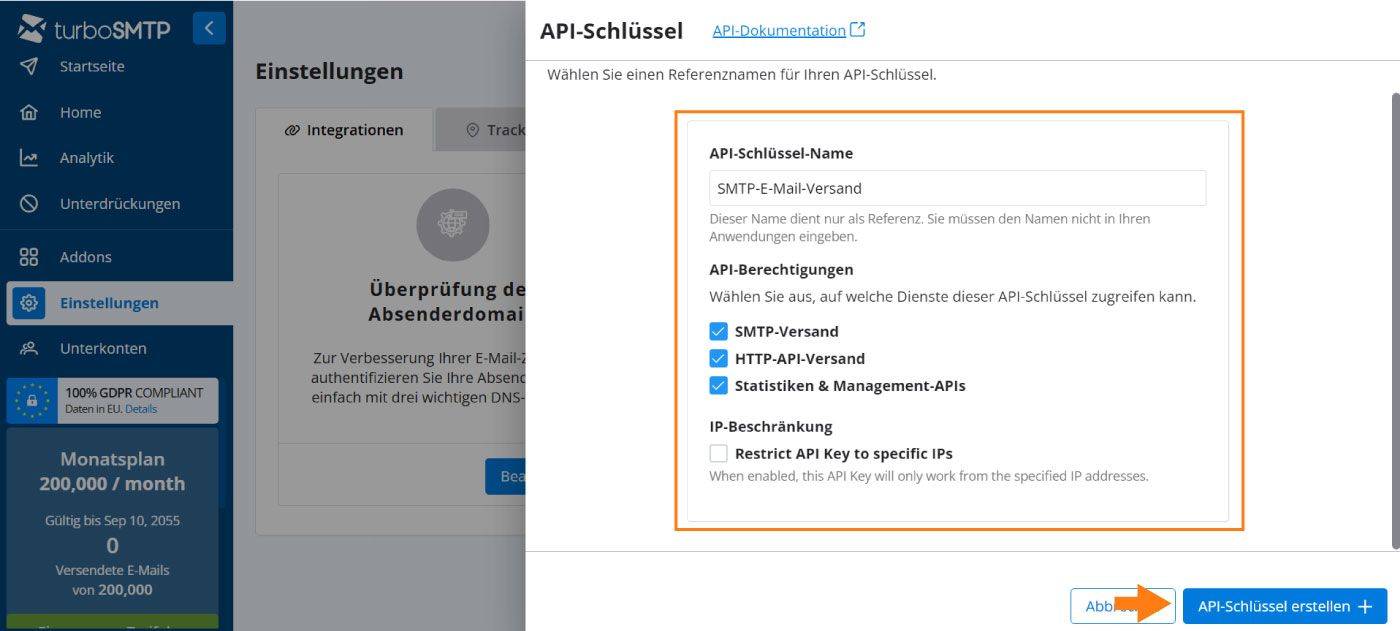
Task: Enable Restrict API Key to specific IPs
Action: [x=718, y=454]
